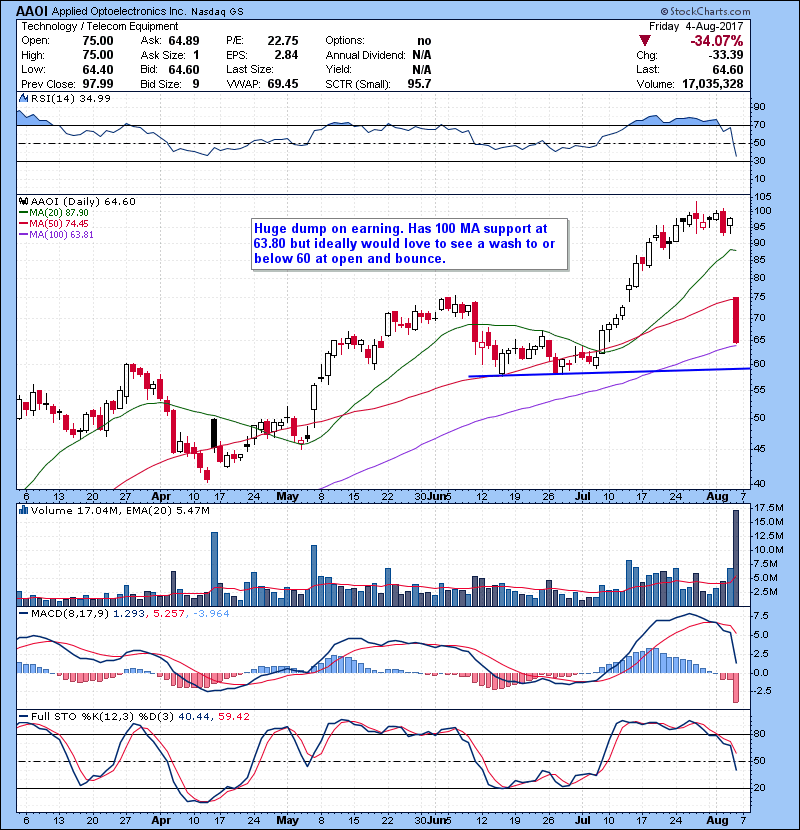
Task: Click the MA(100) 63.81 legend entry
Action: point(56,234)
